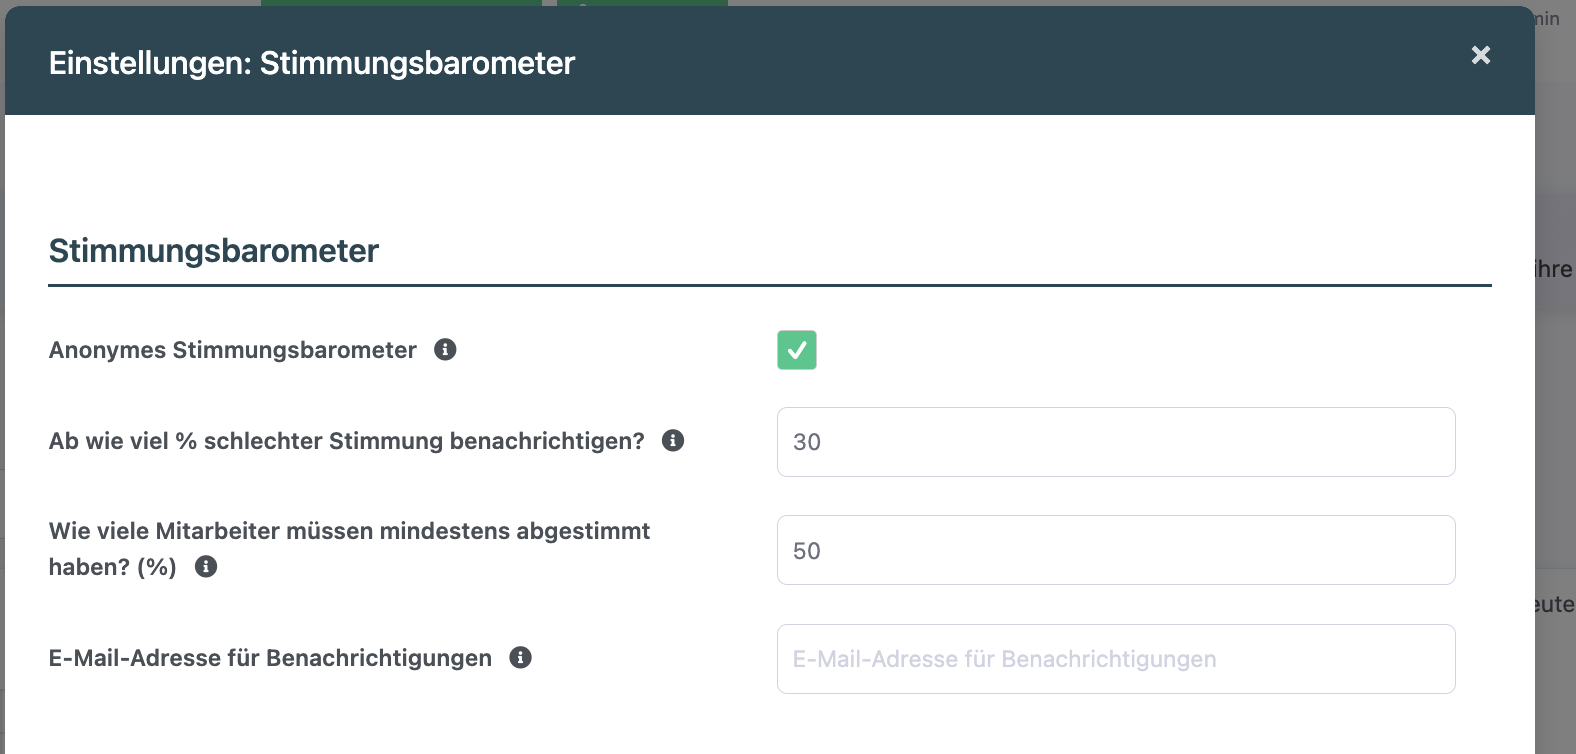Click label 'Ab wie viel % schlechter Stimmung benachrichtigen?'
This screenshot has width=1576, height=754.
click(347, 441)
